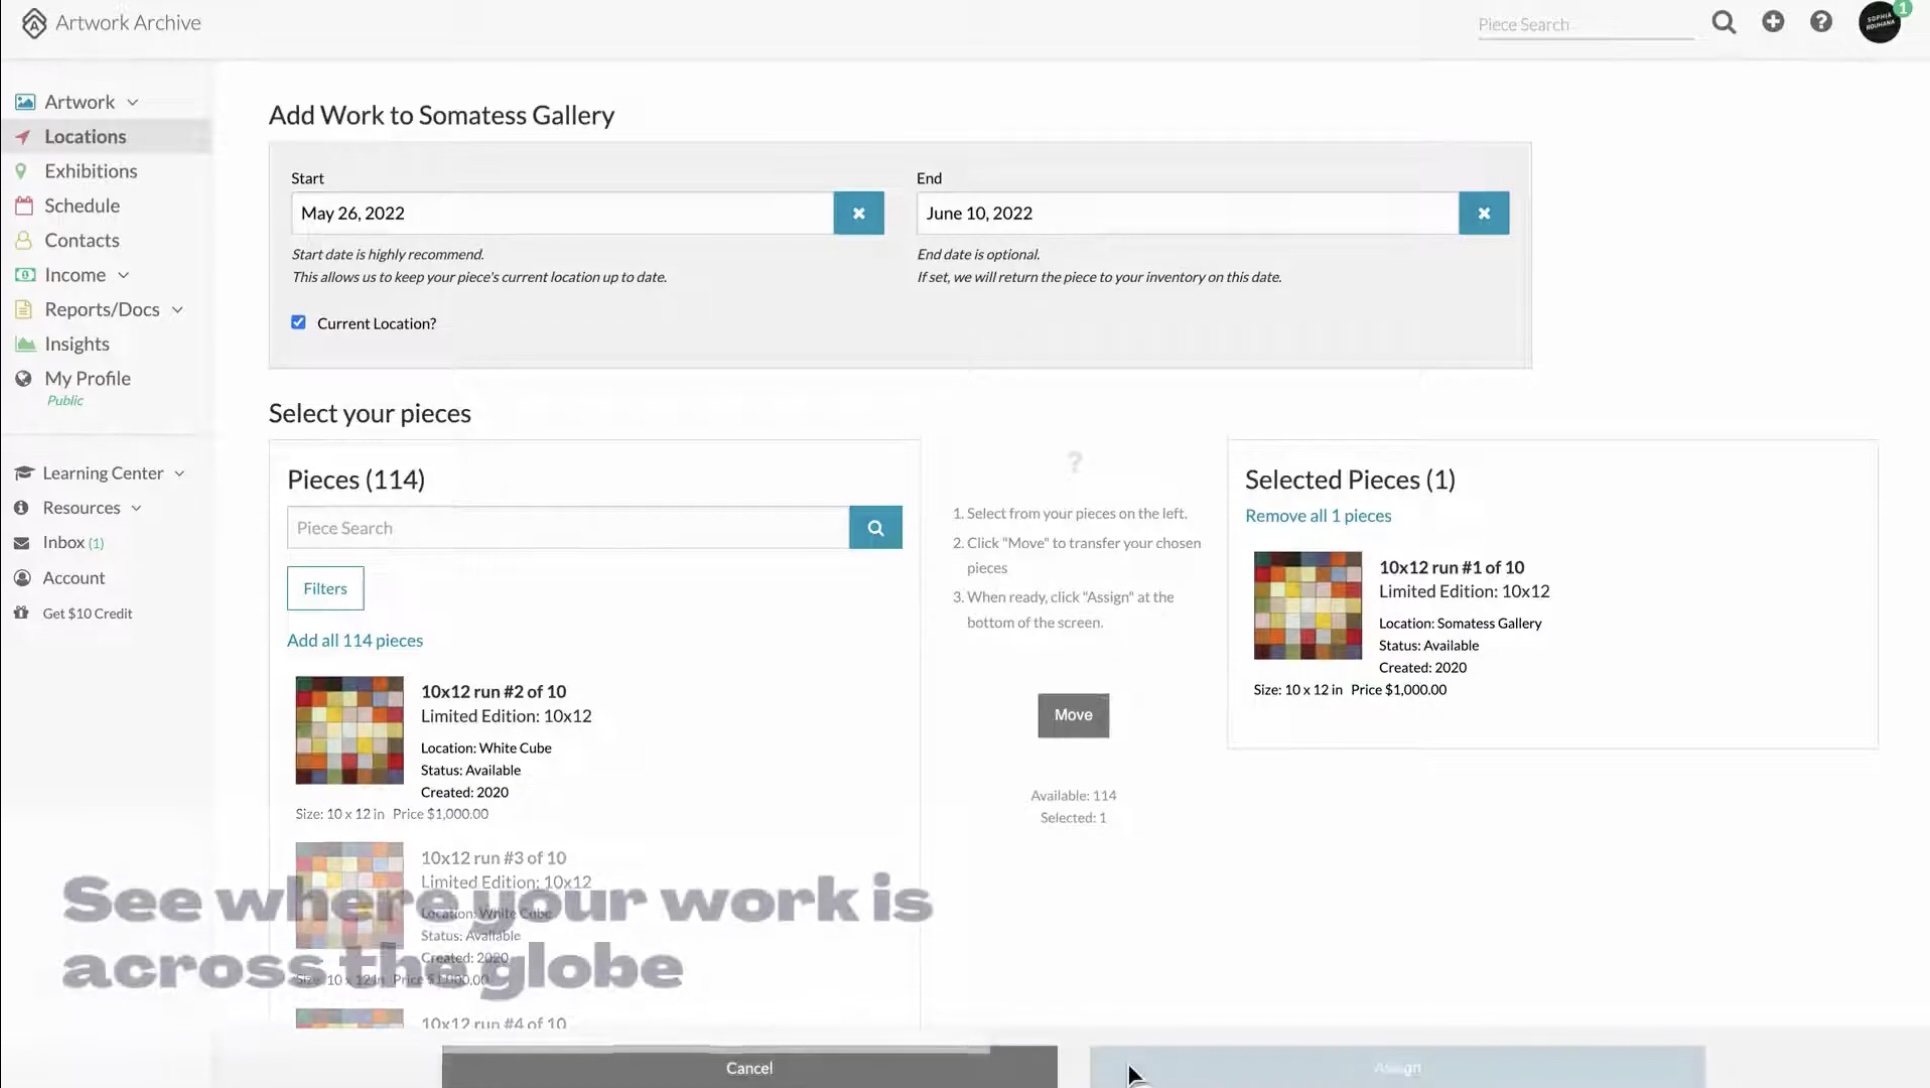Click Remove all 1 pieces link
This screenshot has height=1088, width=1930.
pyautogui.click(x=1318, y=516)
